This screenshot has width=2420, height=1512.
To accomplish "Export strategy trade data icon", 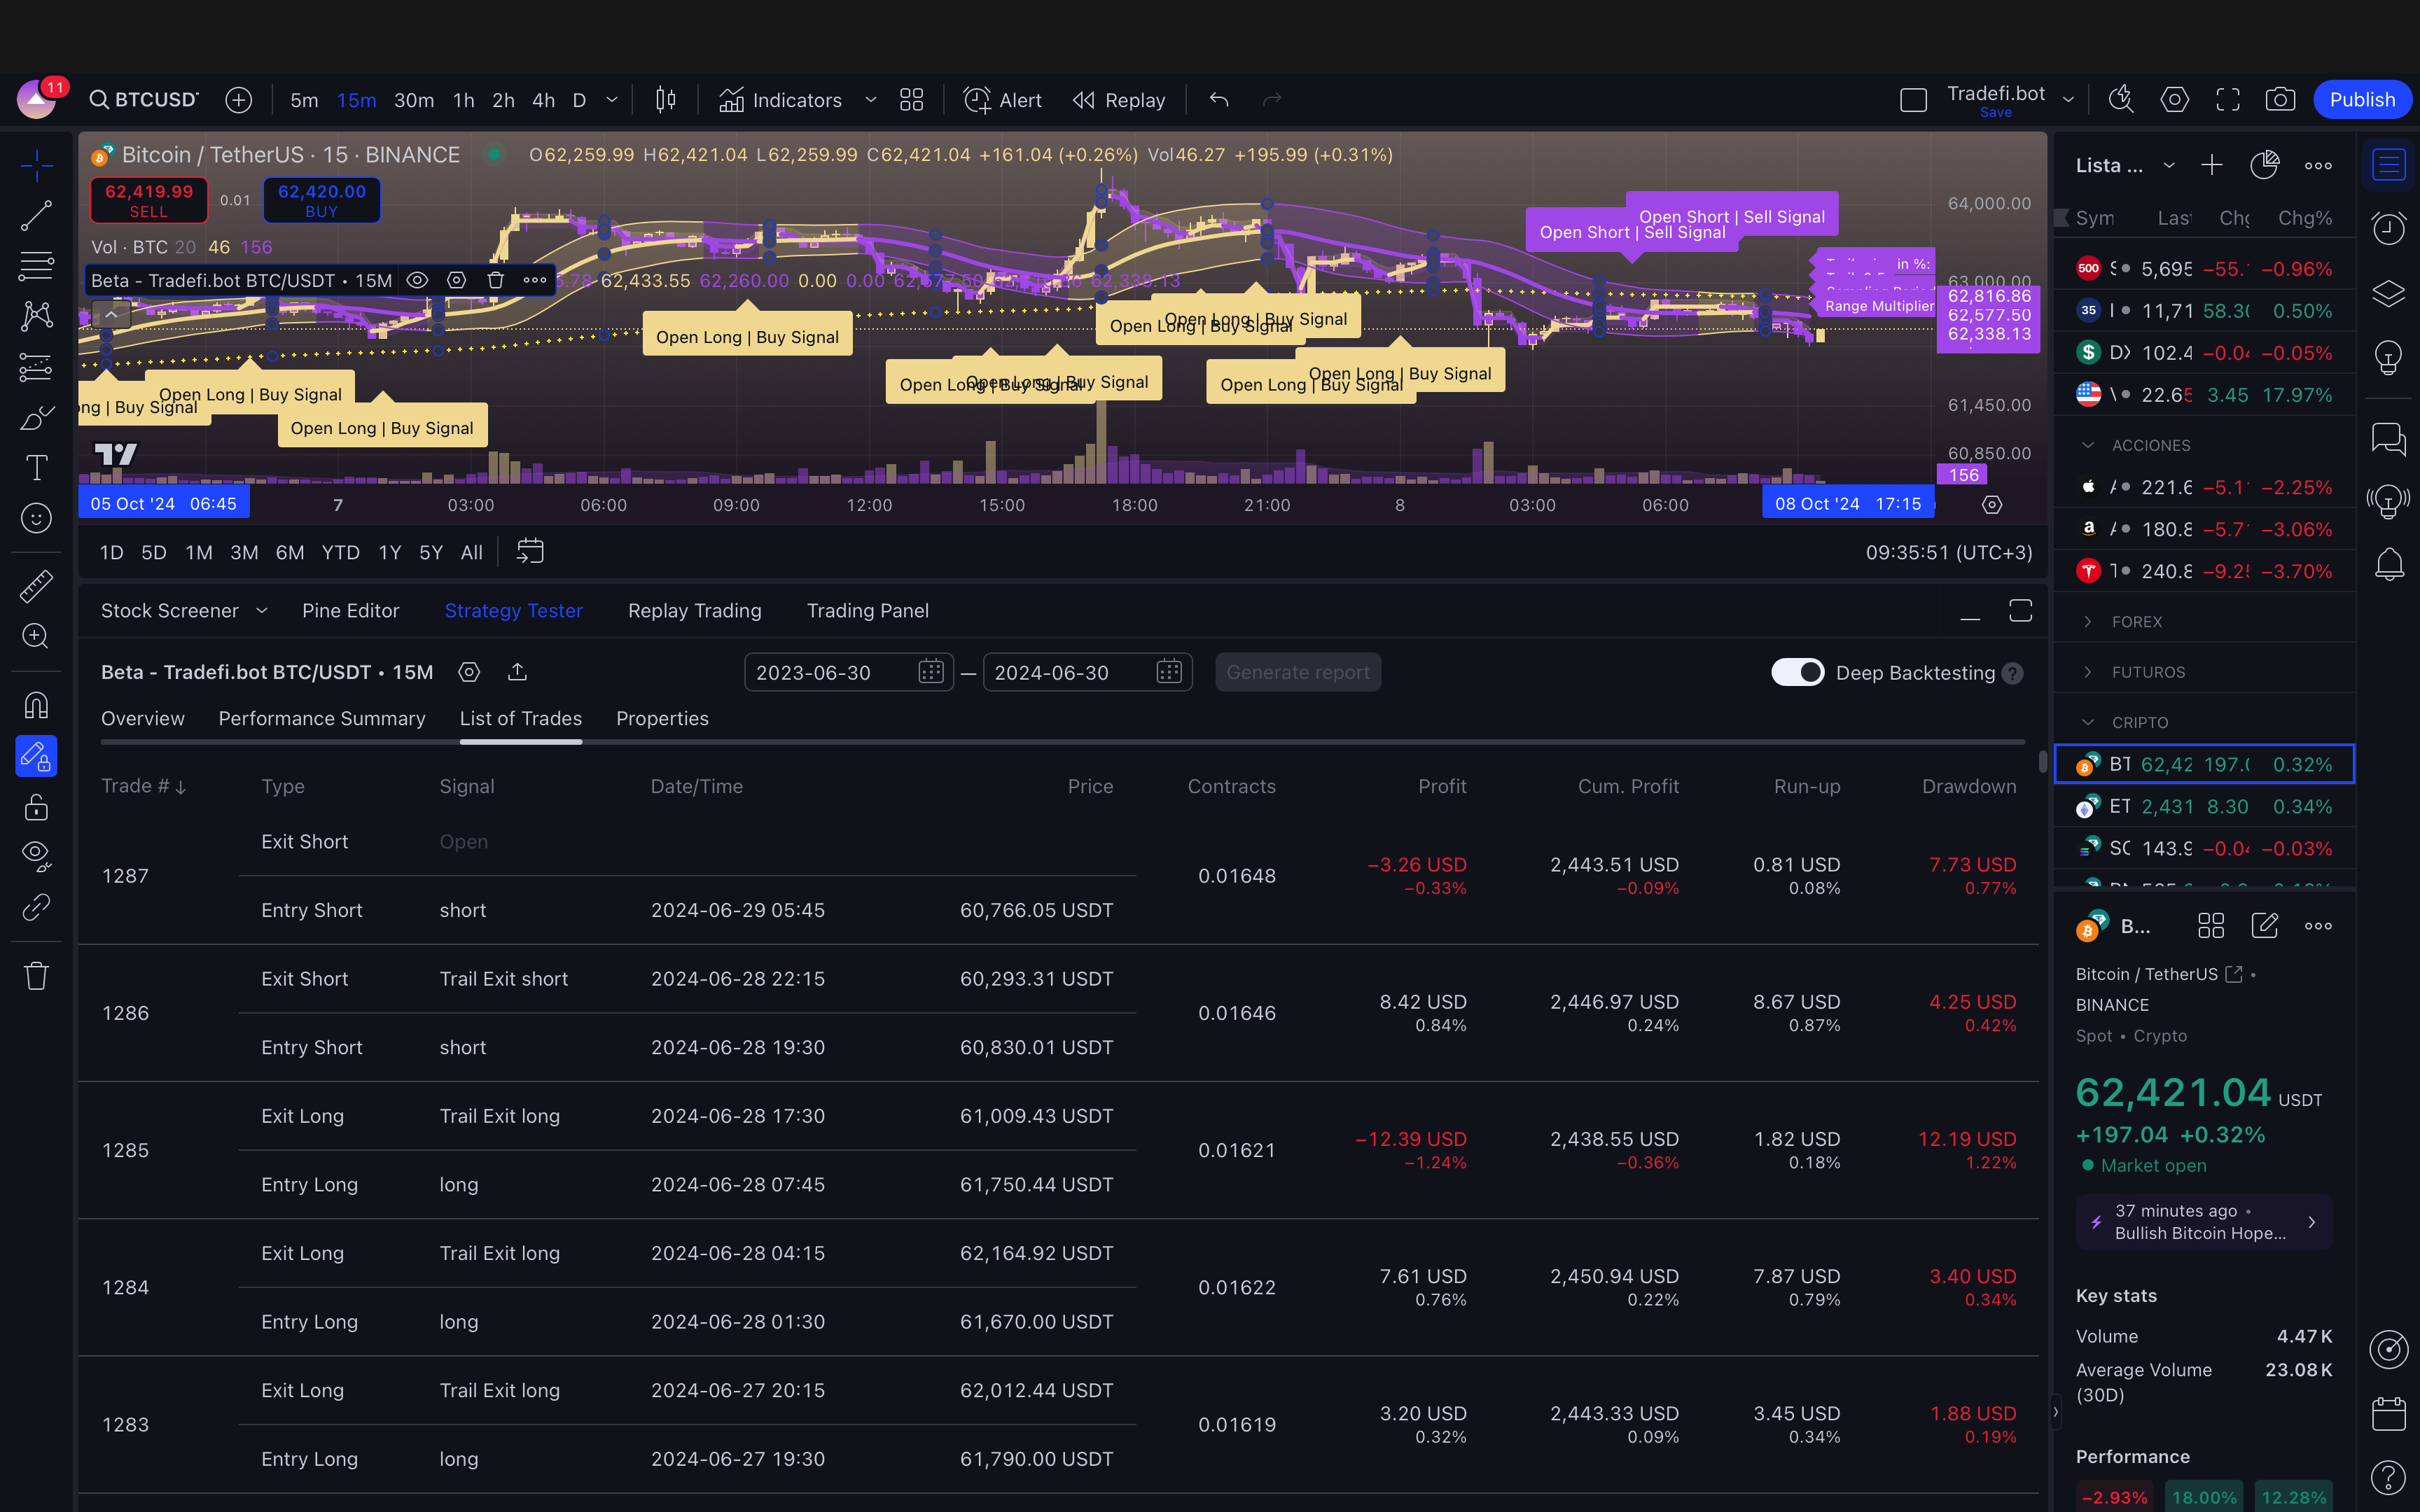I will coord(517,672).
